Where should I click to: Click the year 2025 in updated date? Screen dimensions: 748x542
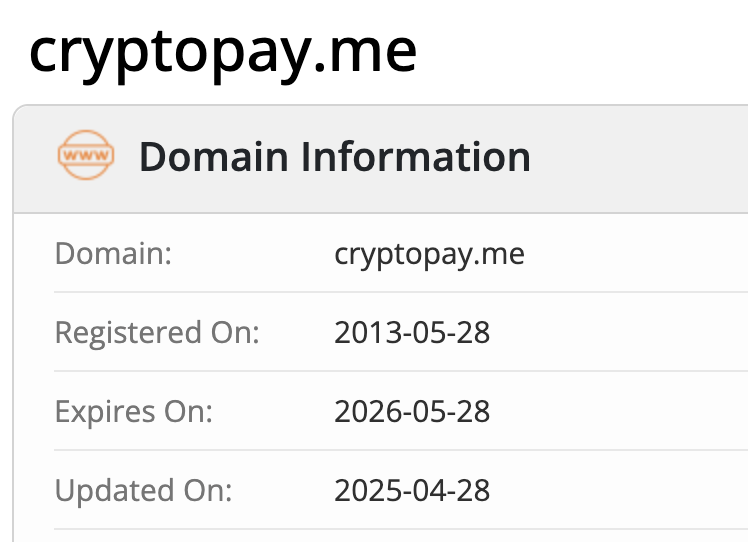[x=363, y=490]
